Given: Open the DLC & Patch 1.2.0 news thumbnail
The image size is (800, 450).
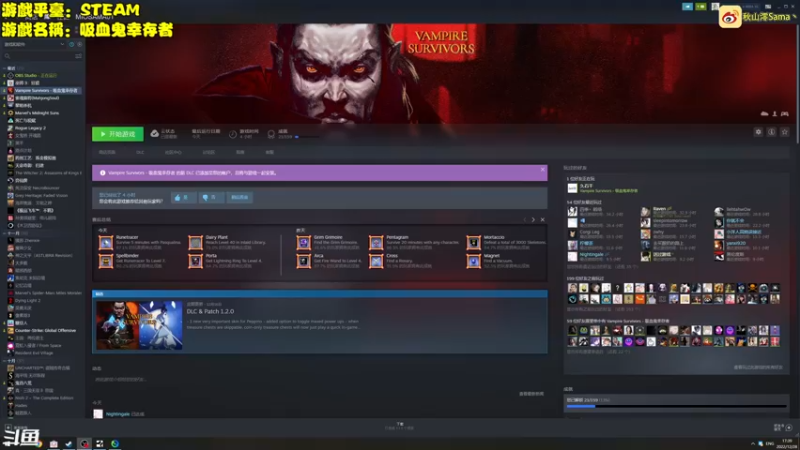Looking at the screenshot, I should pyautogui.click(x=139, y=325).
